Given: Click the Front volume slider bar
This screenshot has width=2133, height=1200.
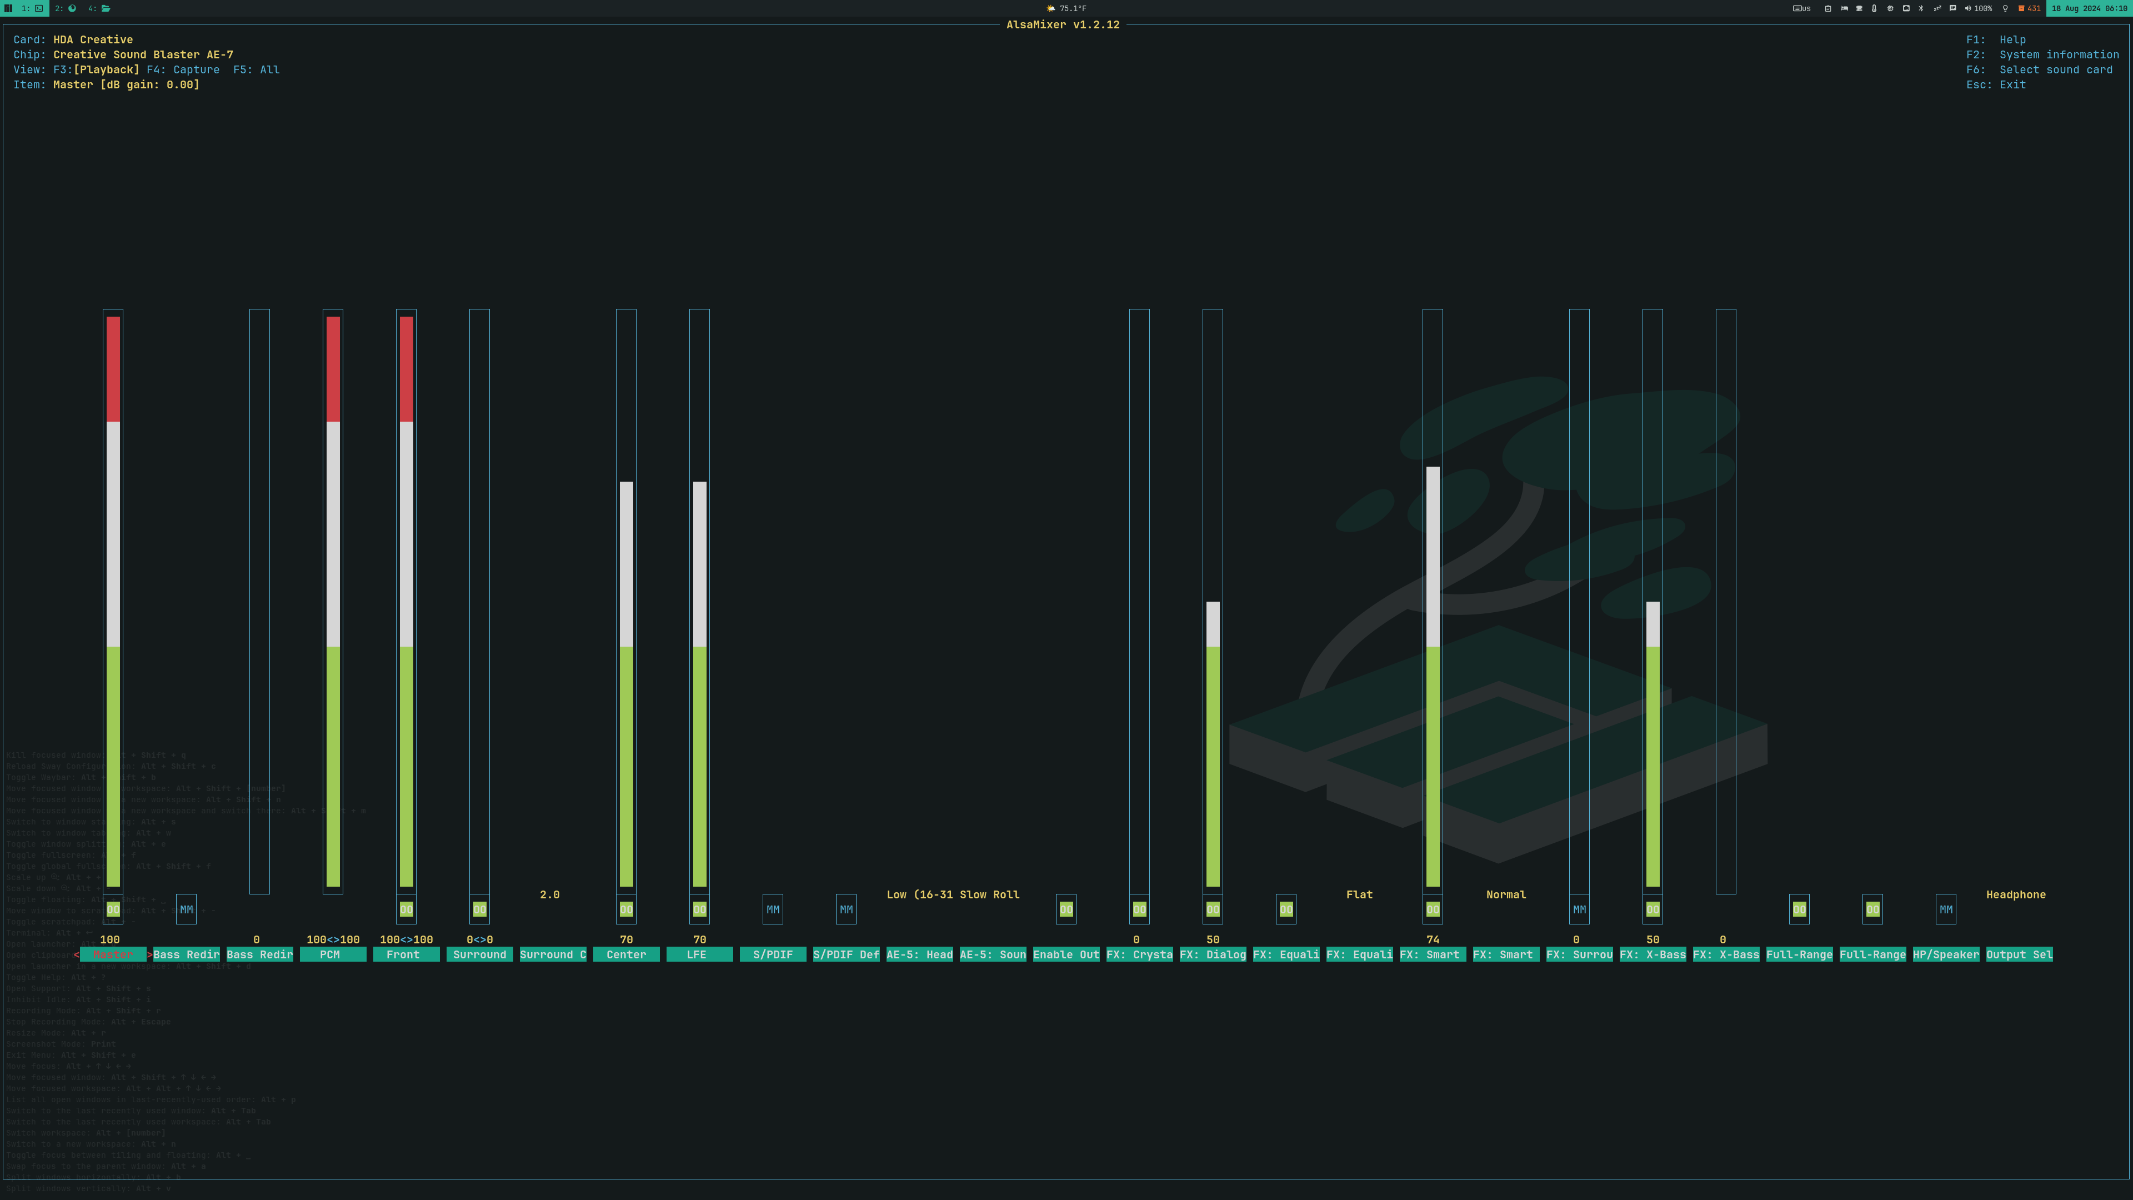Looking at the screenshot, I should 406,600.
